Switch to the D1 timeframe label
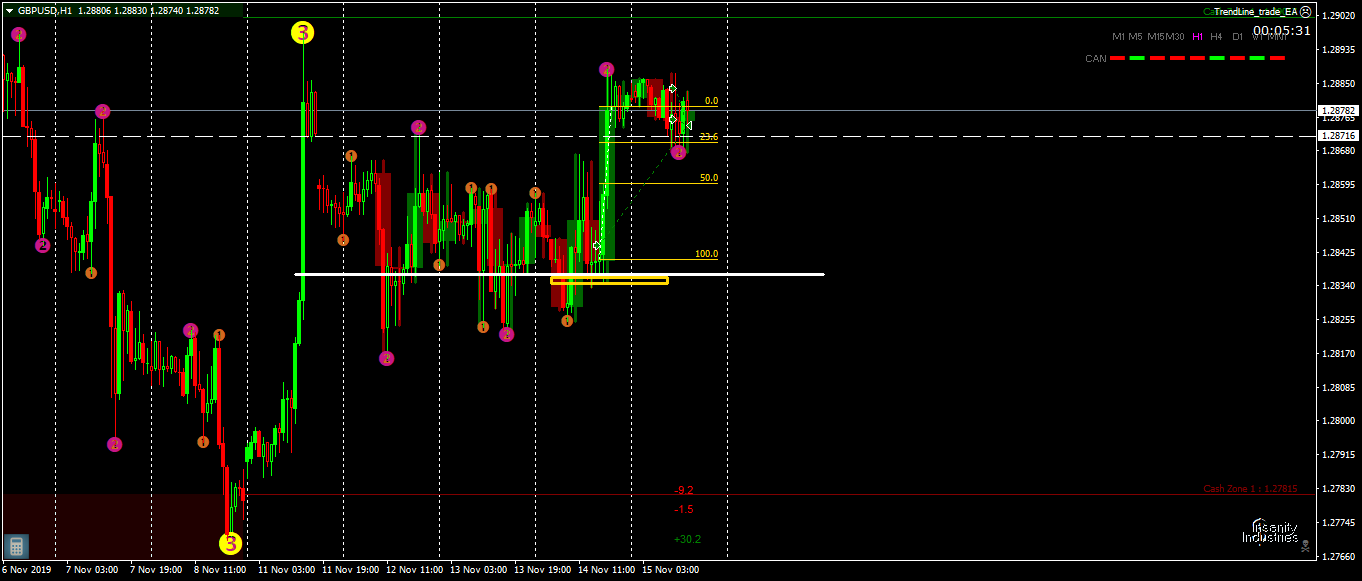 (x=1237, y=36)
